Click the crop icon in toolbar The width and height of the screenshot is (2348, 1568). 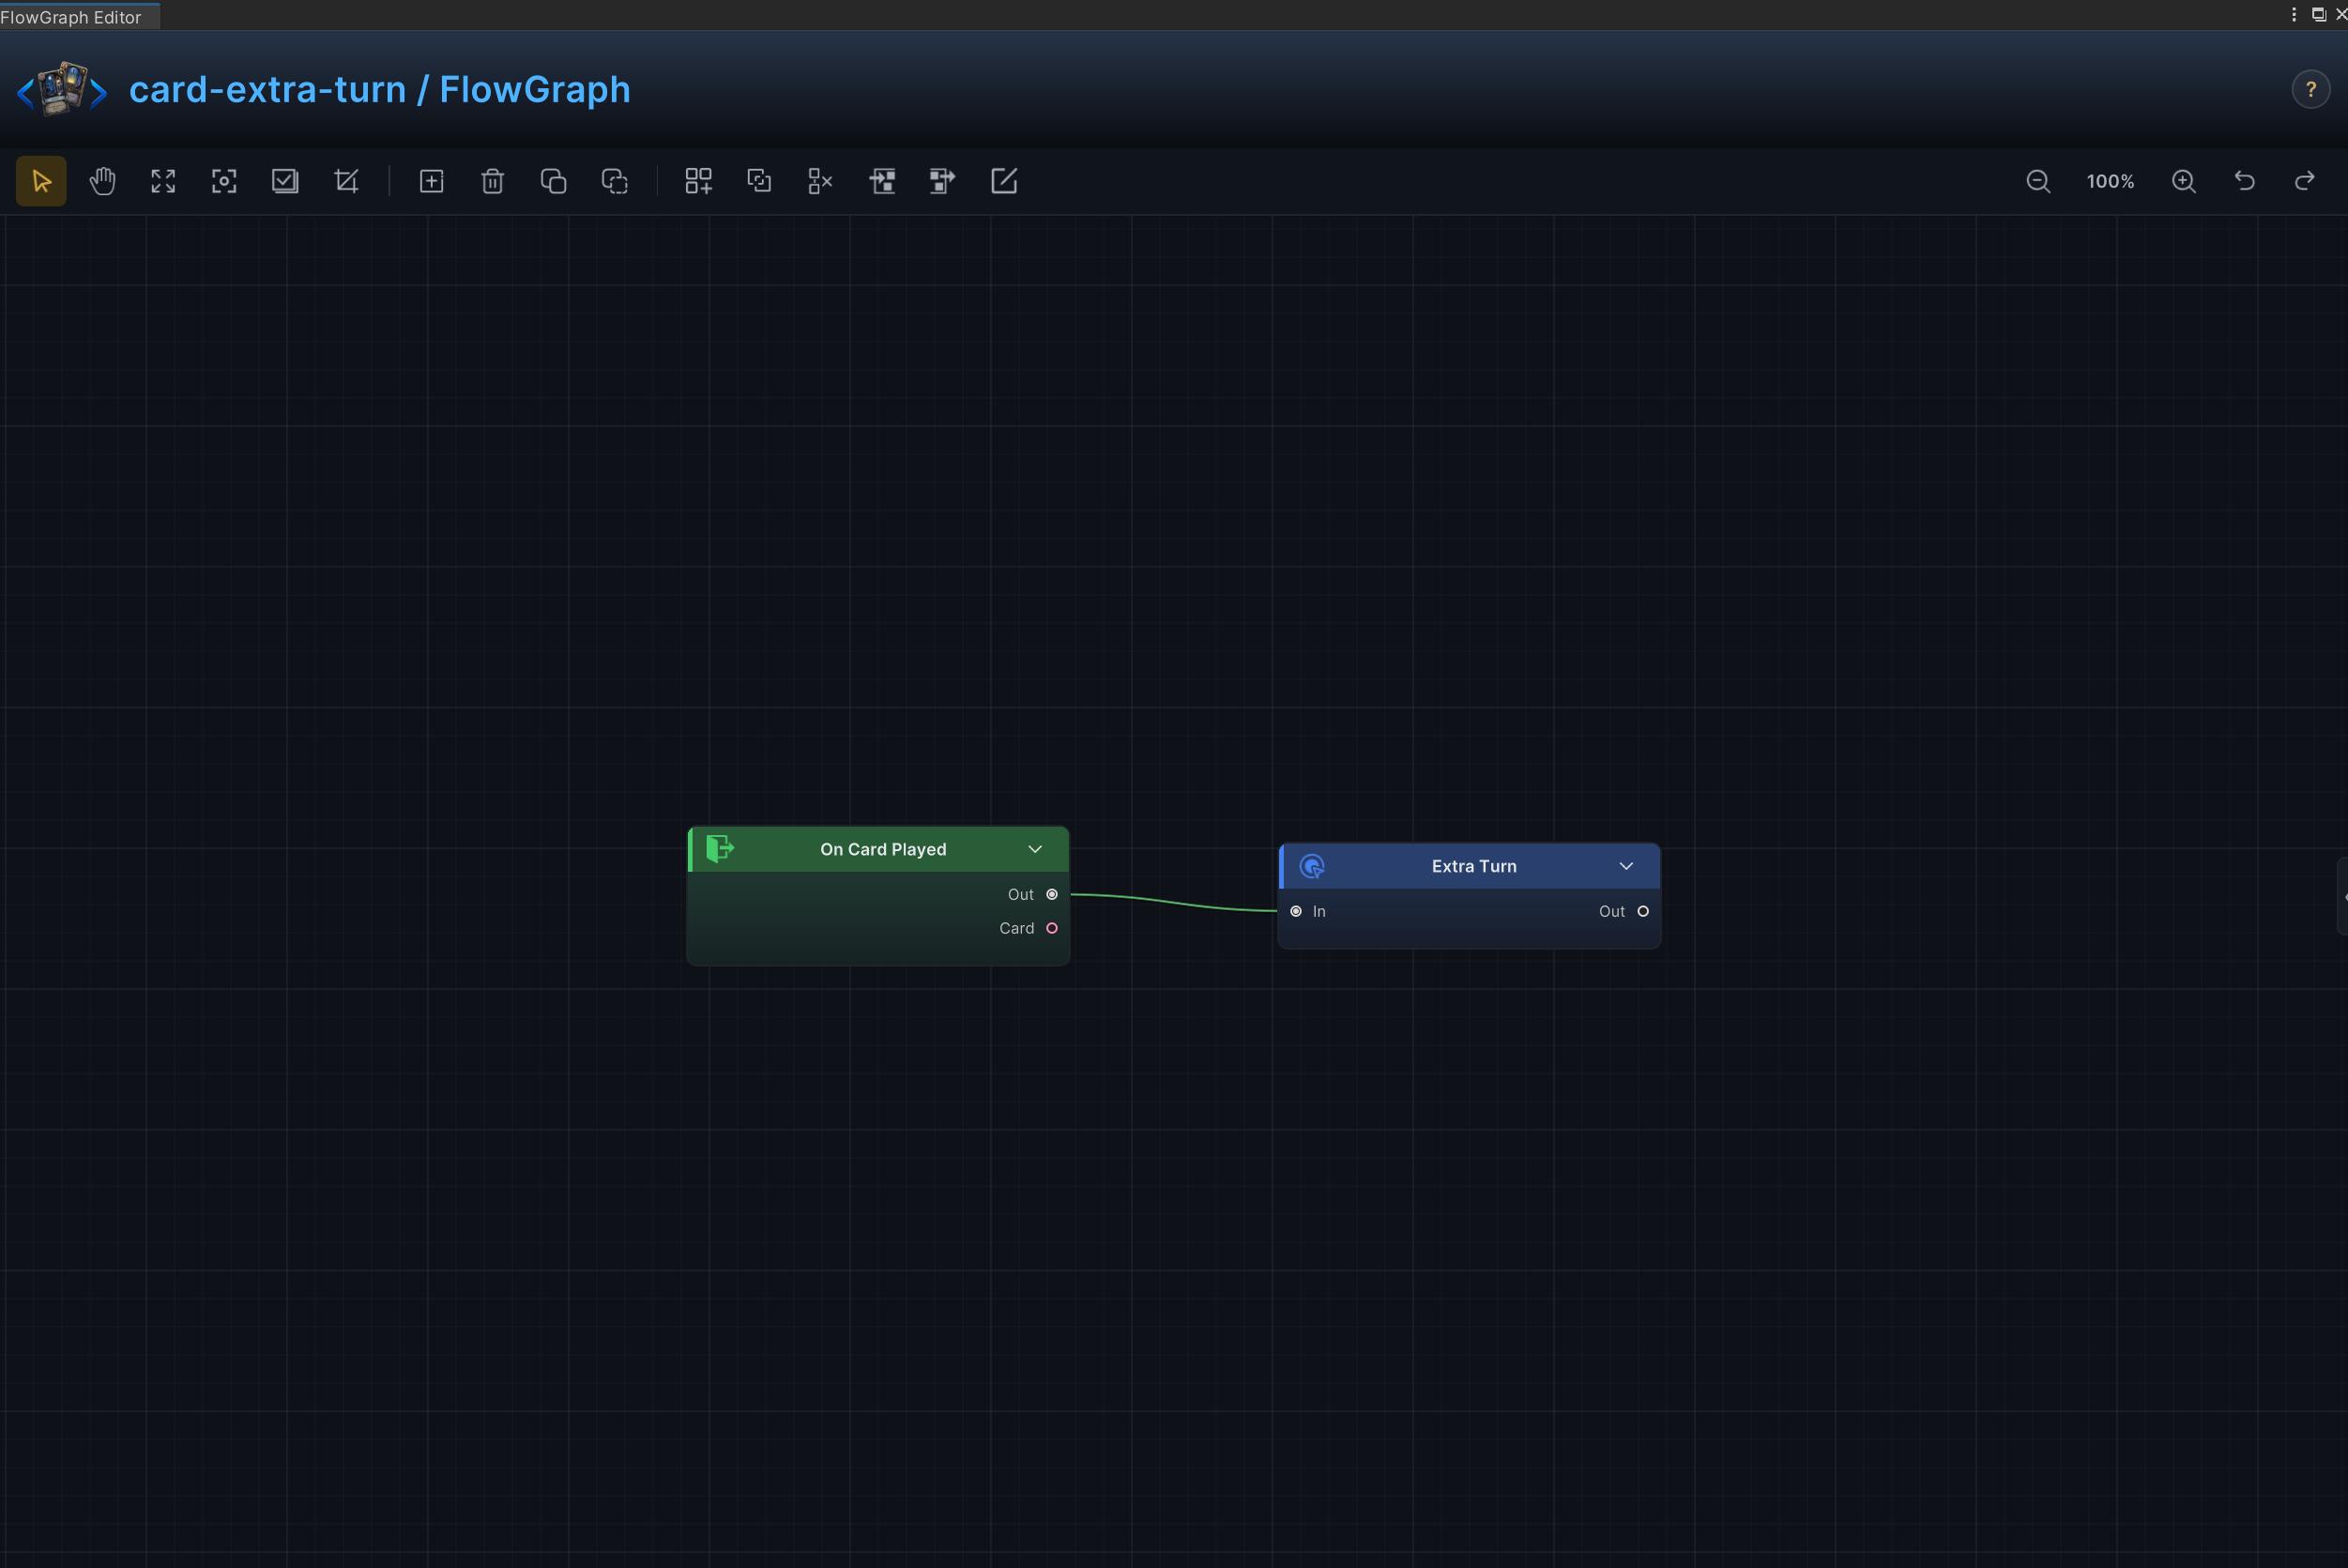346,181
